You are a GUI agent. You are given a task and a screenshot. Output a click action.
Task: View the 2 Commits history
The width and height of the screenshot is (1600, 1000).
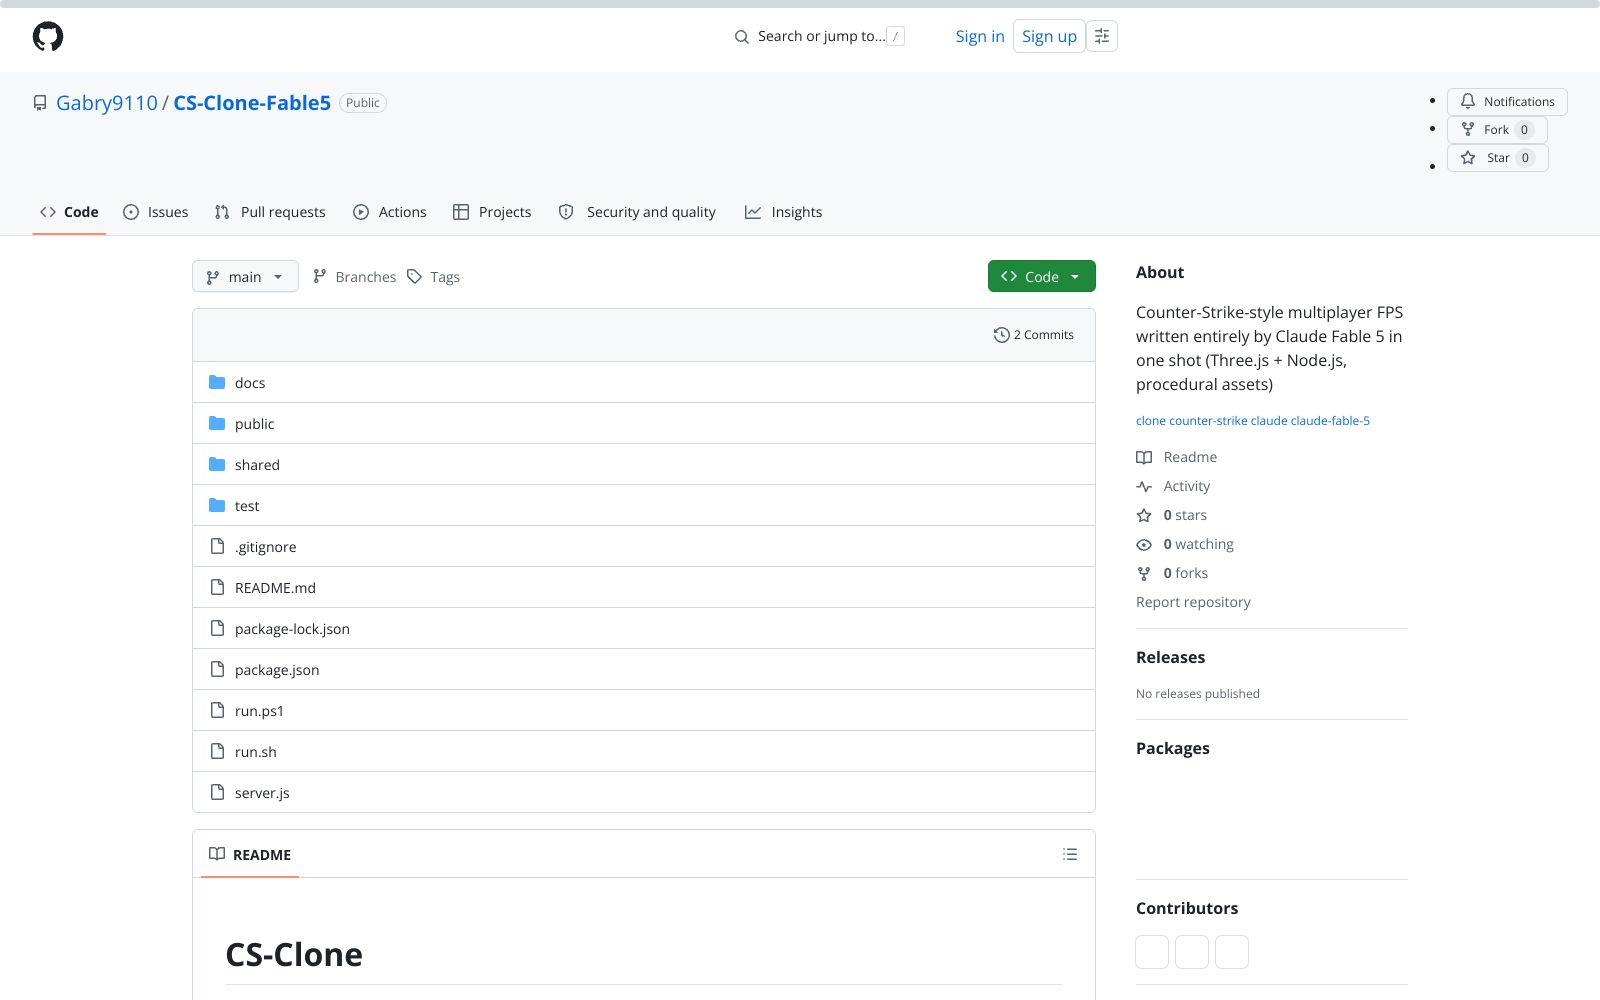pos(1034,335)
